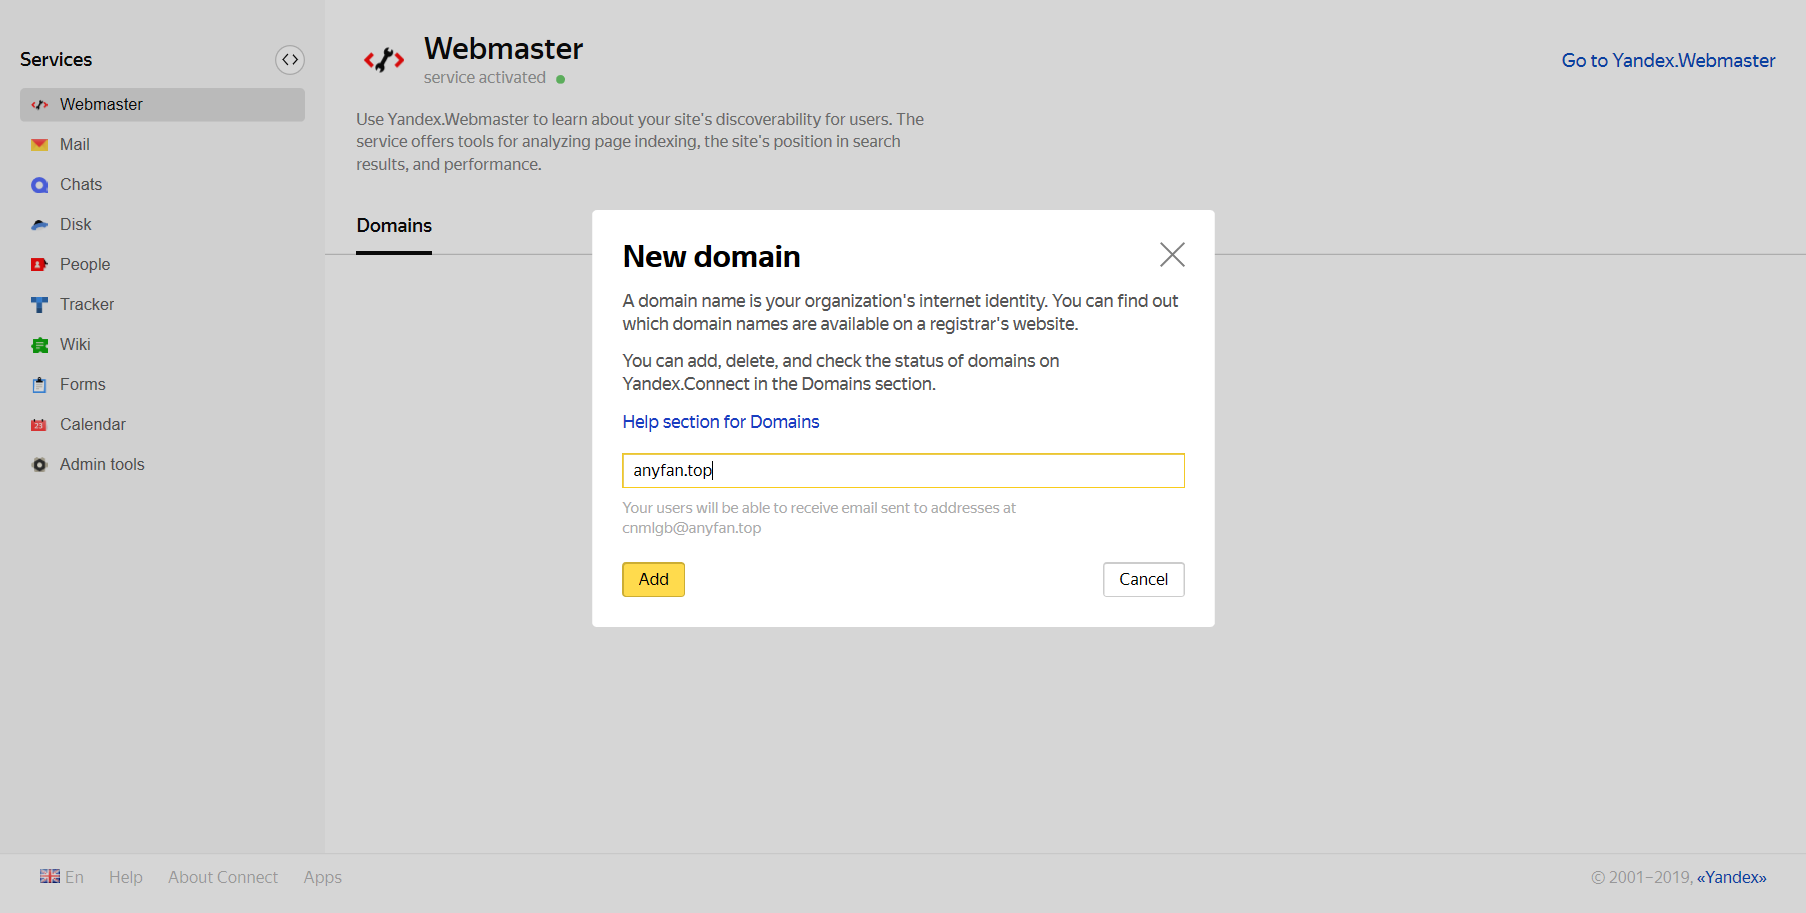This screenshot has width=1806, height=913.
Task: Click the UK flag language icon
Action: tap(50, 876)
